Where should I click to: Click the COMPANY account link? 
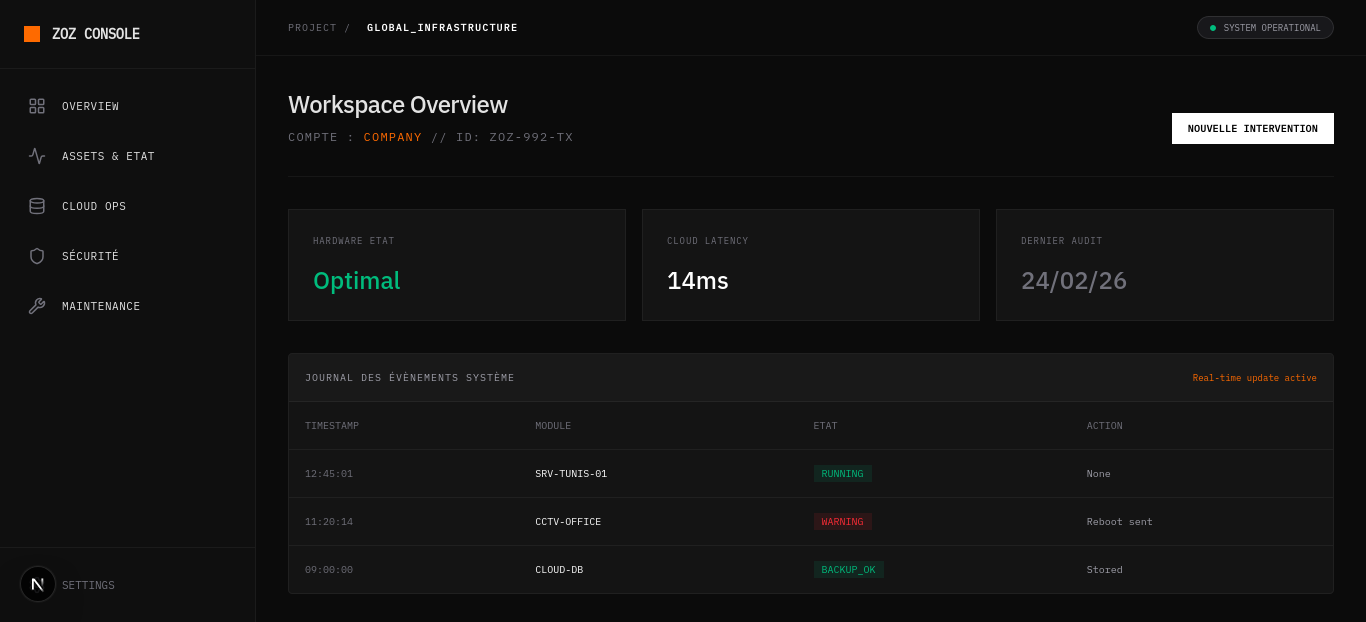tap(392, 137)
